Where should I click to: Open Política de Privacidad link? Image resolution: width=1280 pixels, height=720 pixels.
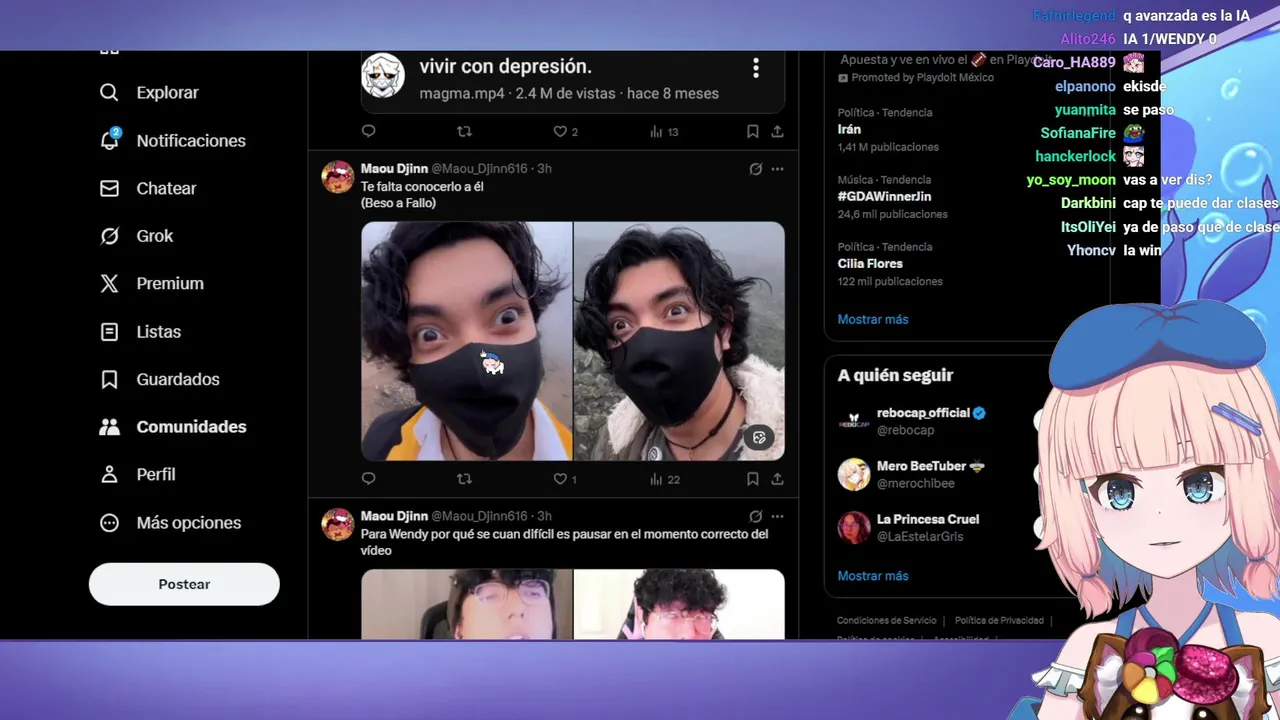[999, 621]
